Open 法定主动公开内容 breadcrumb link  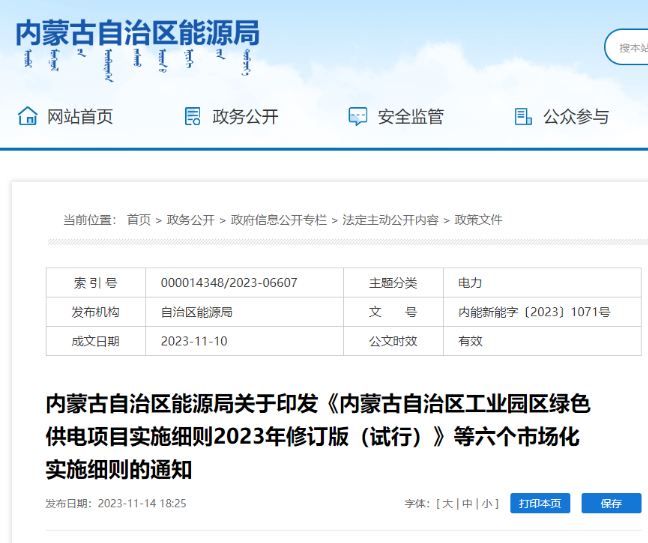390,220
